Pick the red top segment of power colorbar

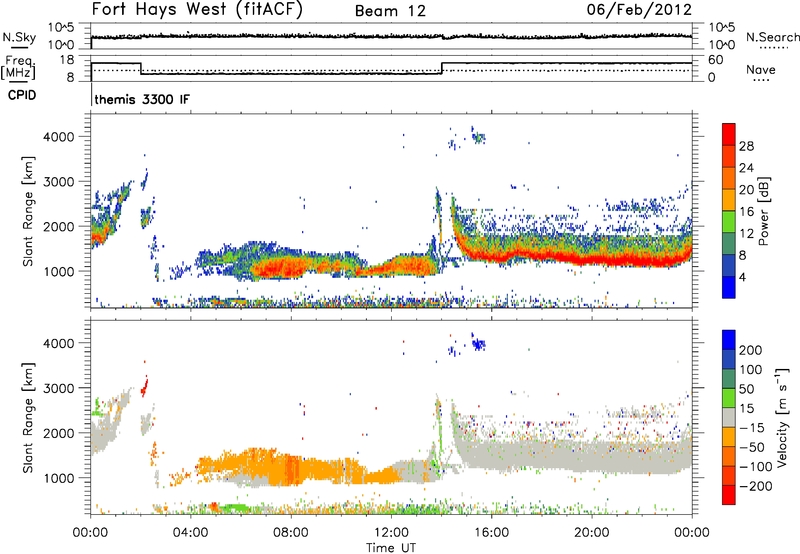click(x=729, y=134)
